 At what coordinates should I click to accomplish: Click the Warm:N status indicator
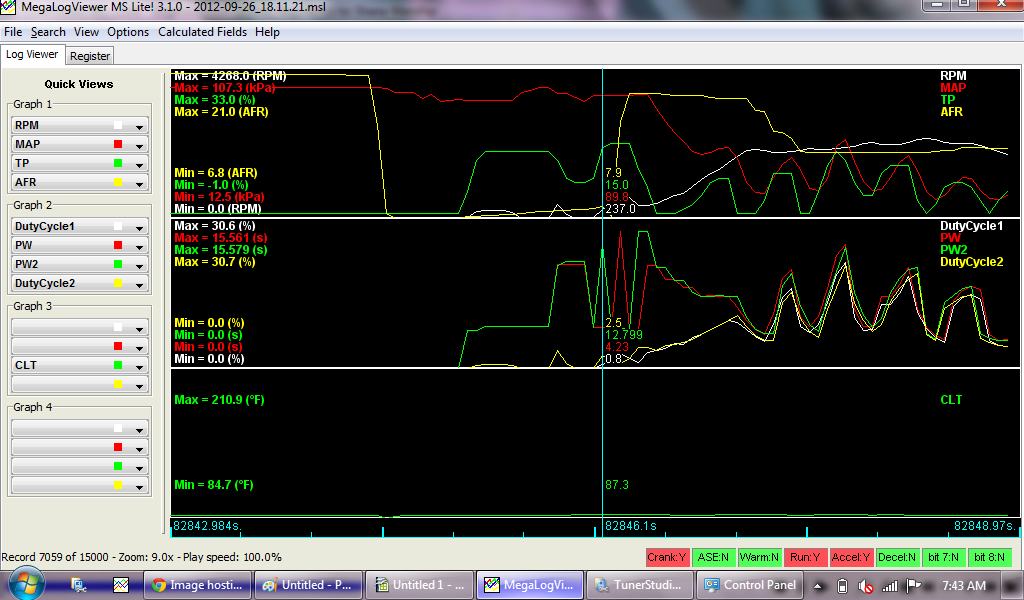[759, 558]
